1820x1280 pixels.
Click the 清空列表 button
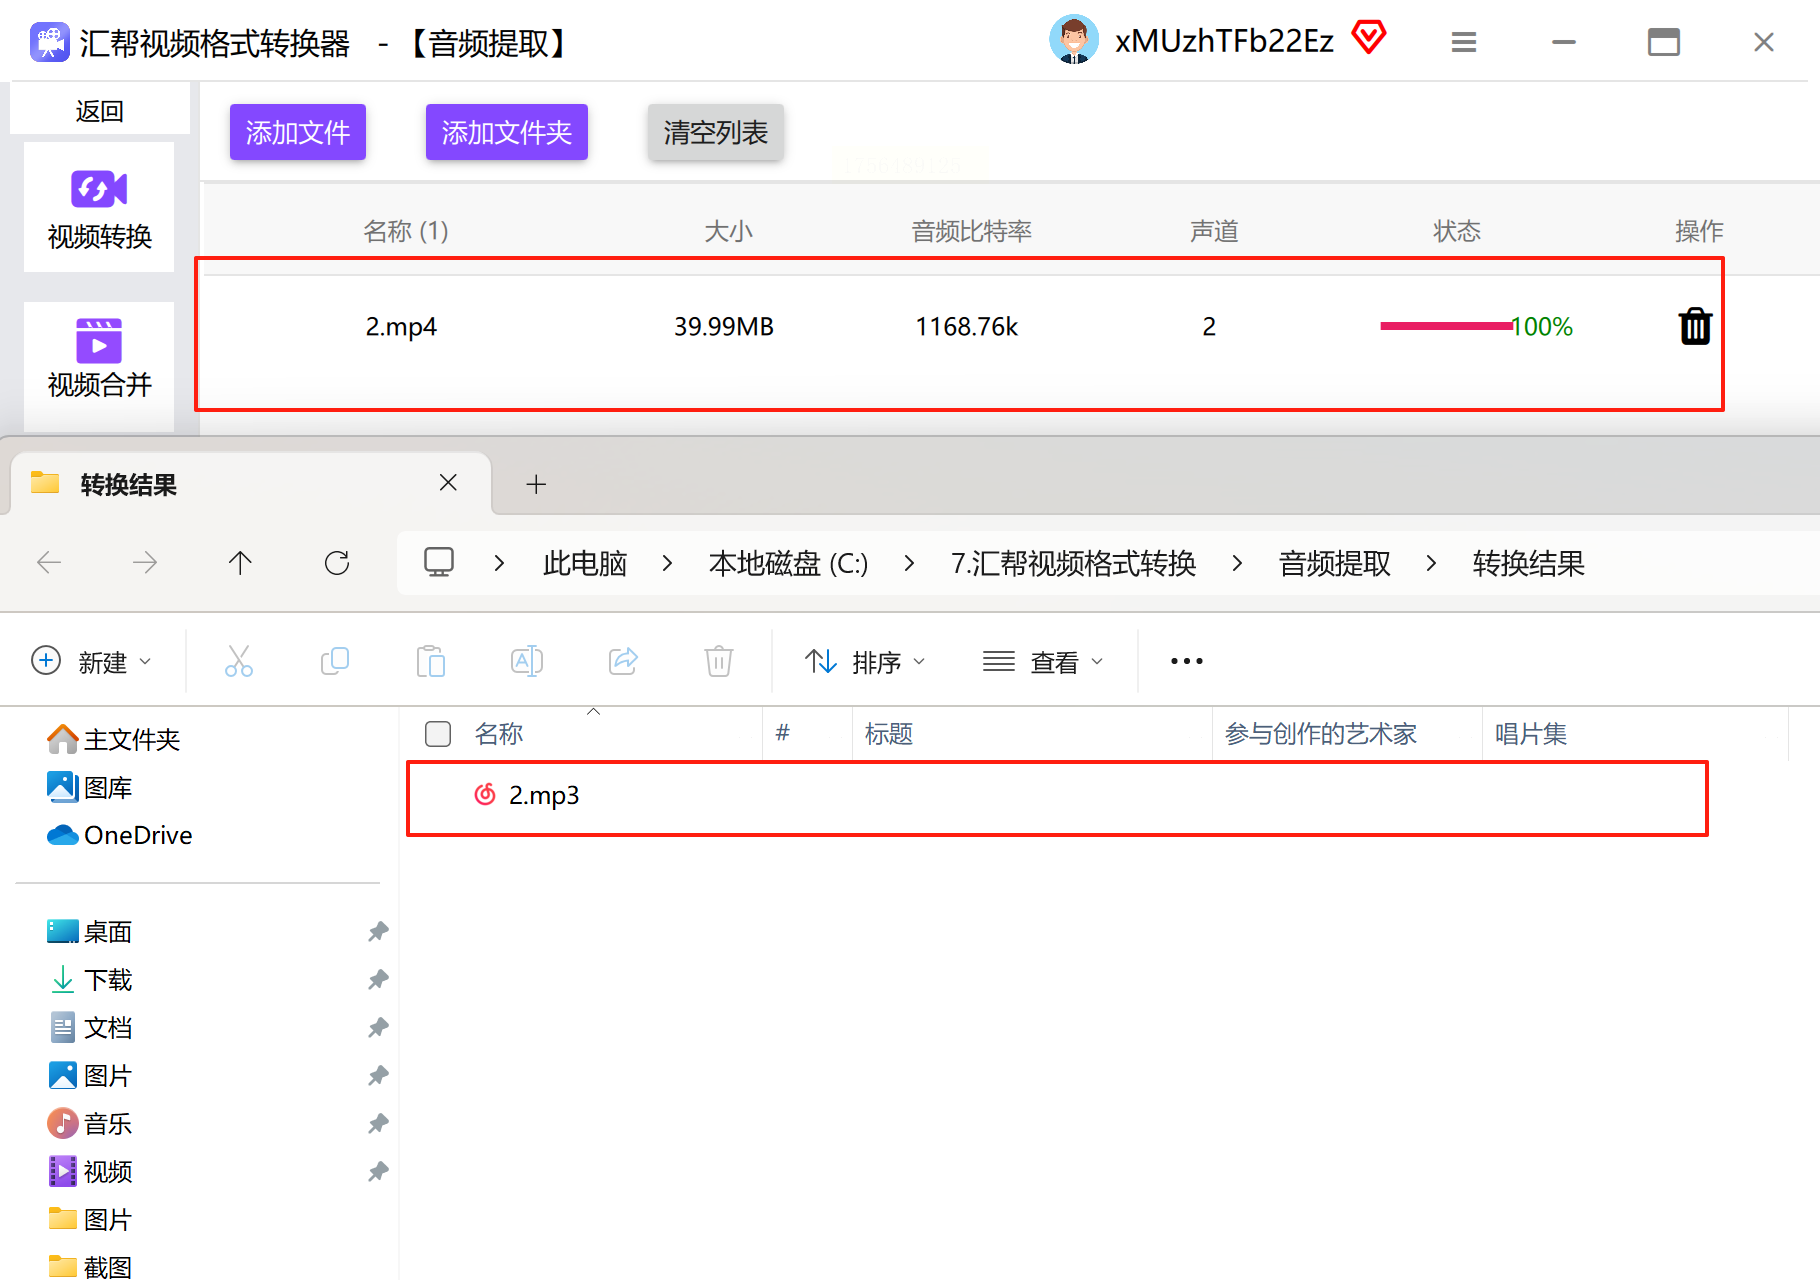pos(716,132)
